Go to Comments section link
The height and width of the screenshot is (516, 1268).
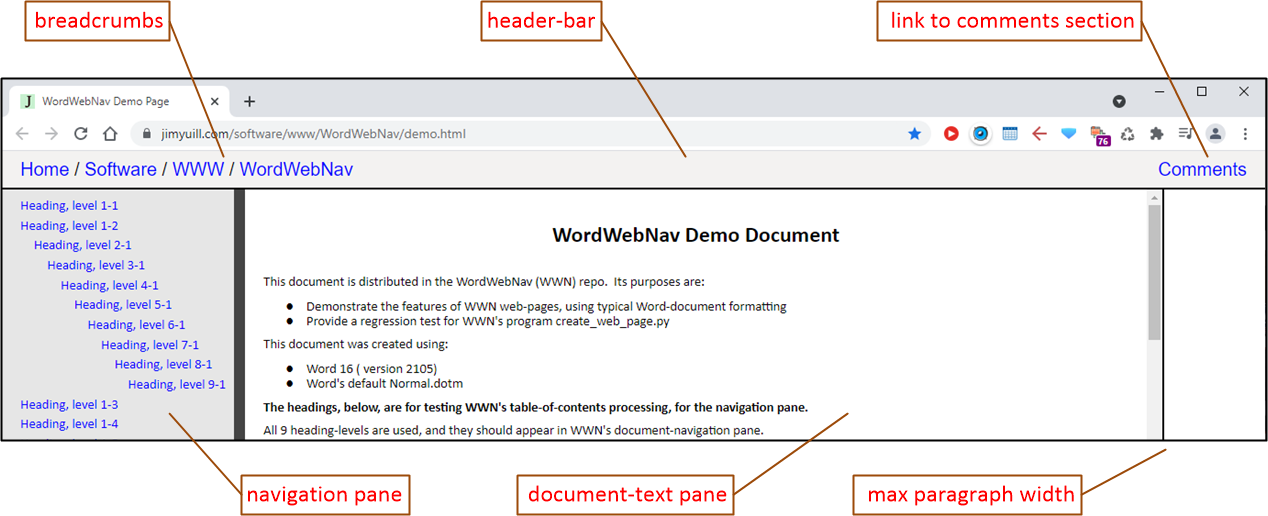click(1201, 170)
